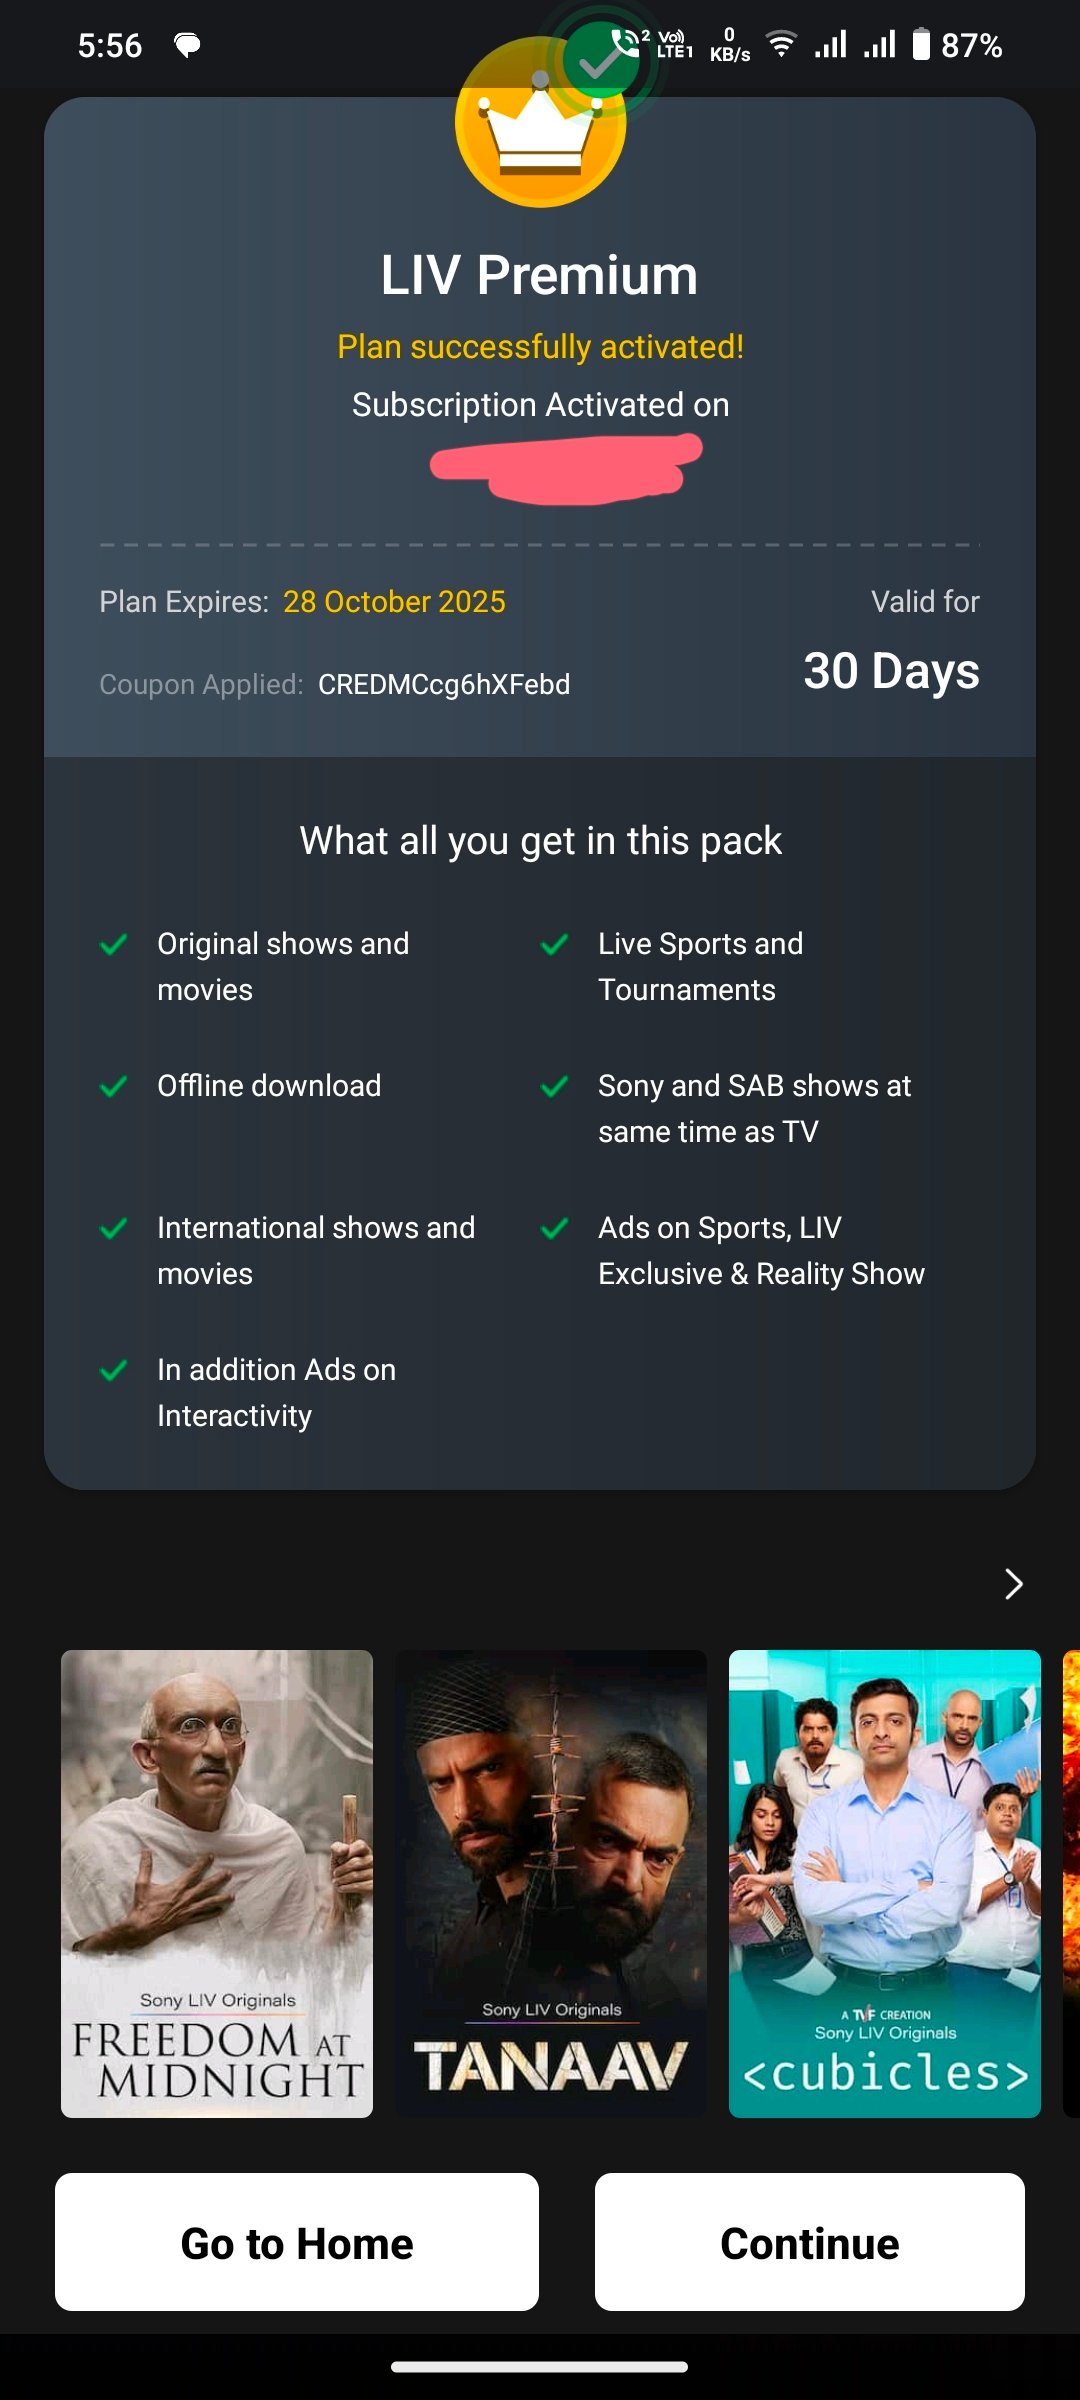Tap the Go to Home button
The height and width of the screenshot is (2400, 1080).
pyautogui.click(x=297, y=2242)
